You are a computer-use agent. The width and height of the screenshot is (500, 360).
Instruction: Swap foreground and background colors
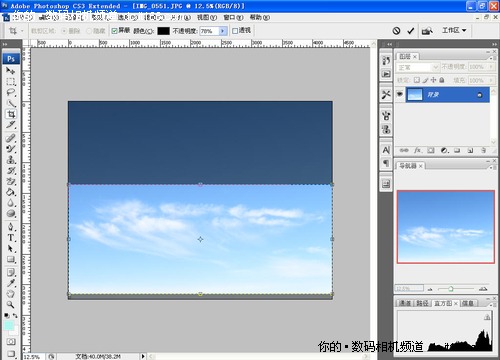[x=15, y=315]
